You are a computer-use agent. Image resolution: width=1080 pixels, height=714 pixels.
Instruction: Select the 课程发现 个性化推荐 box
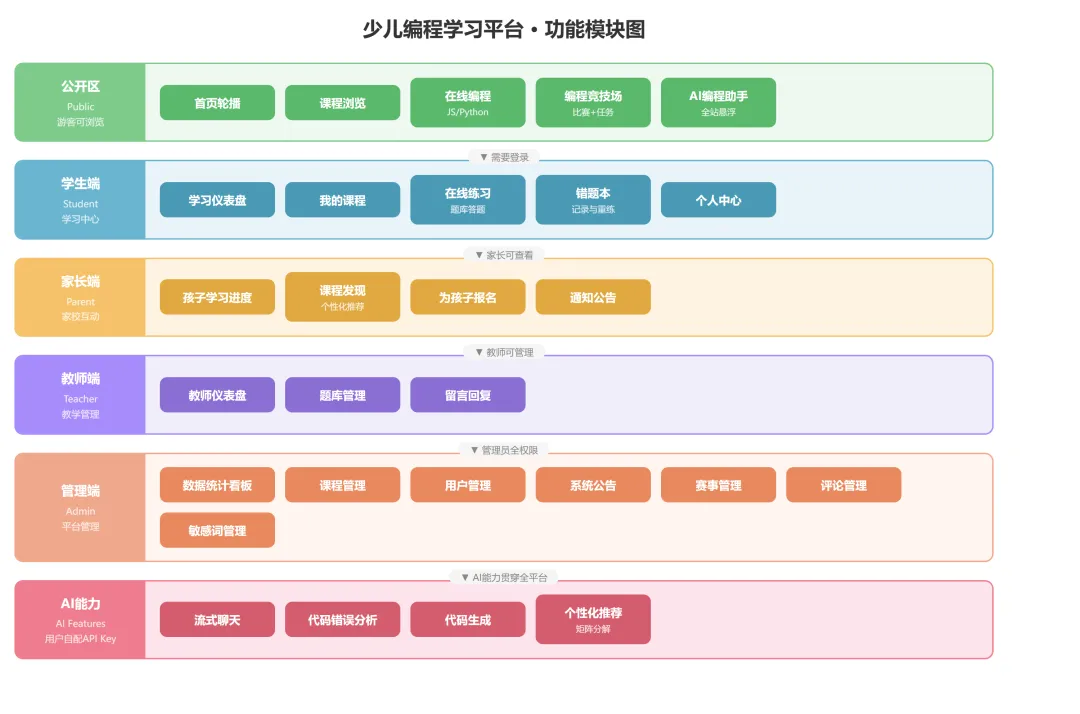[x=342, y=297]
